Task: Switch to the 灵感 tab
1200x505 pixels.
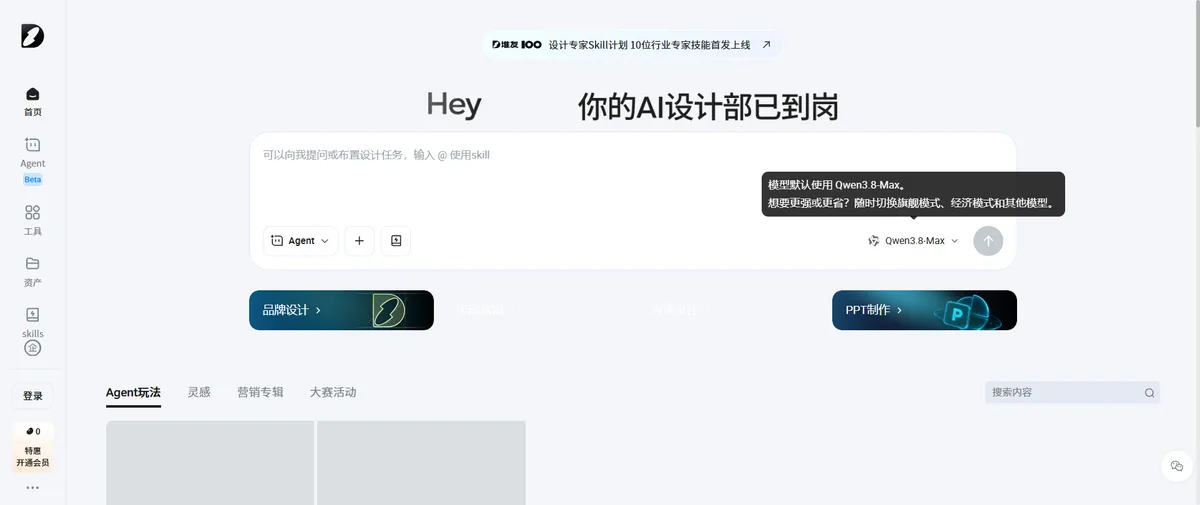Action: point(199,392)
